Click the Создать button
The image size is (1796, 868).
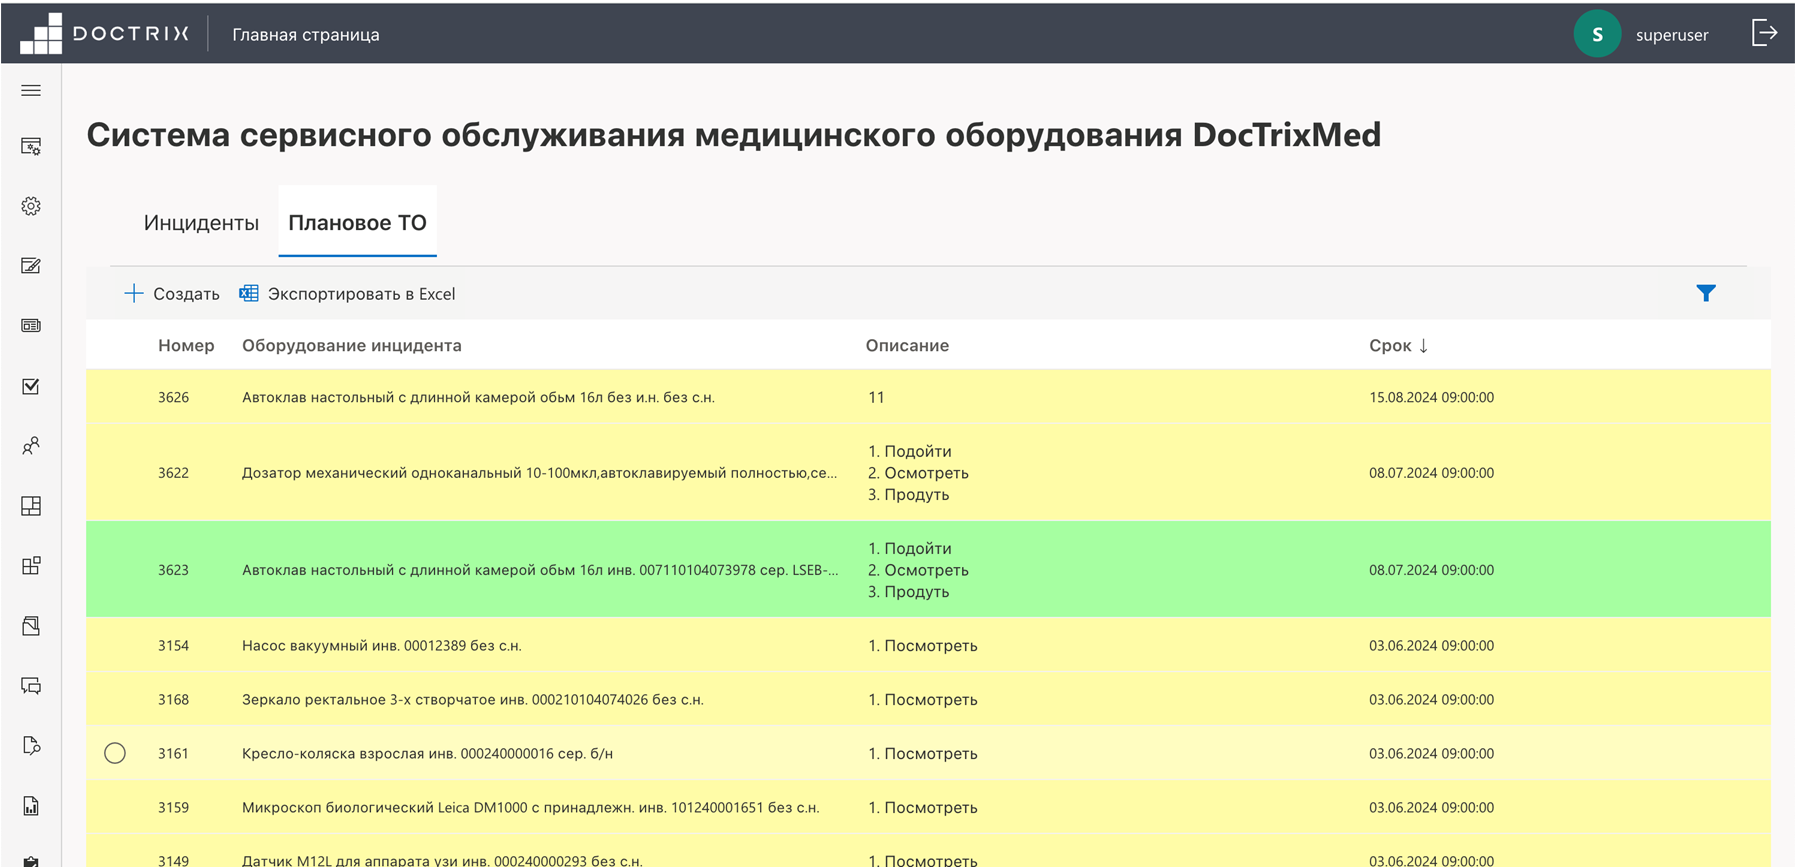coord(172,293)
